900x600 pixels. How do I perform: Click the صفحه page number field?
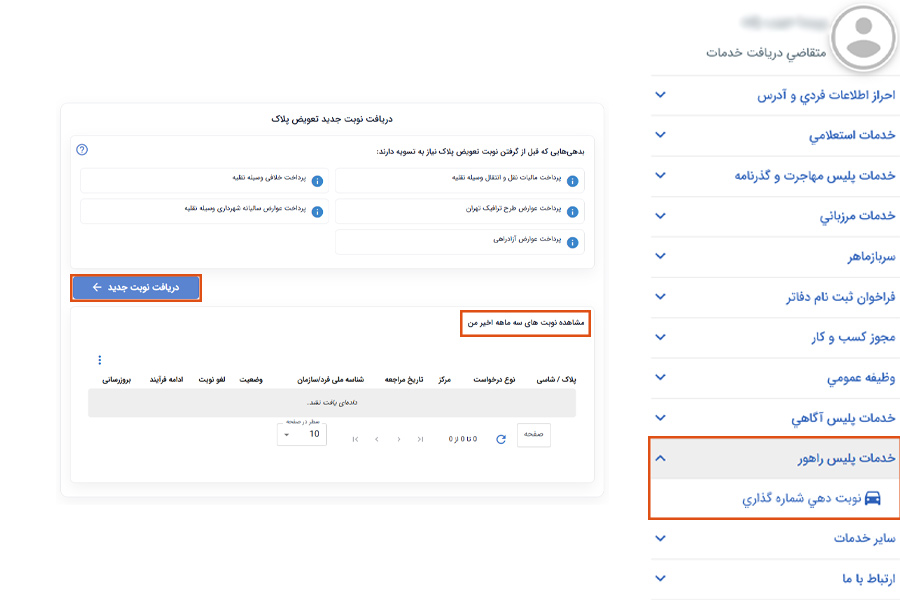(x=533, y=435)
